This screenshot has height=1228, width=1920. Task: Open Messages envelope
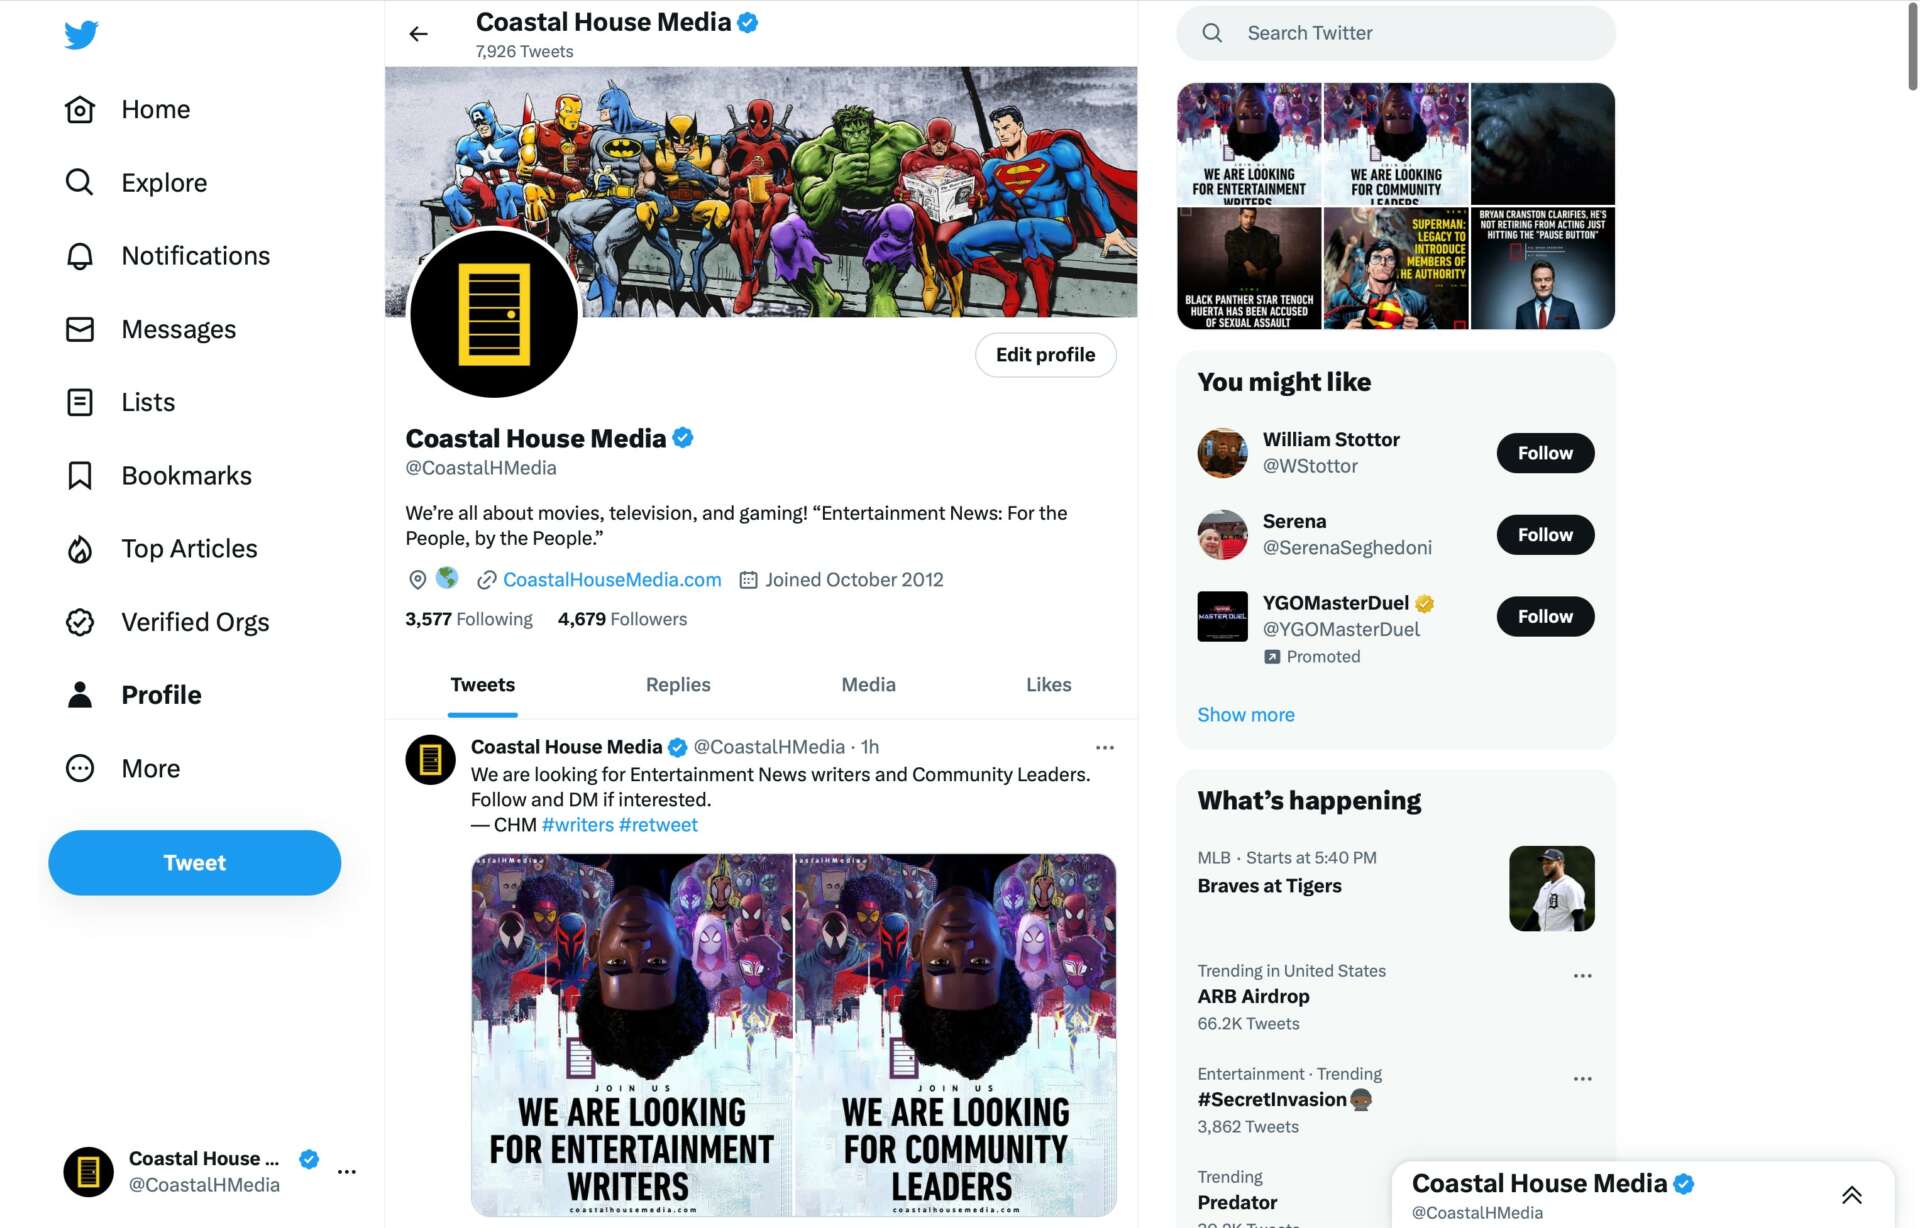point(80,329)
